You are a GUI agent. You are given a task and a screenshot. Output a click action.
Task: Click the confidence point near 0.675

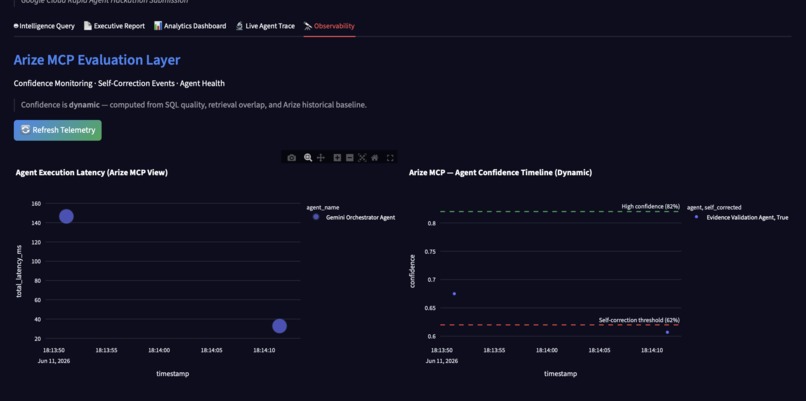click(x=454, y=294)
